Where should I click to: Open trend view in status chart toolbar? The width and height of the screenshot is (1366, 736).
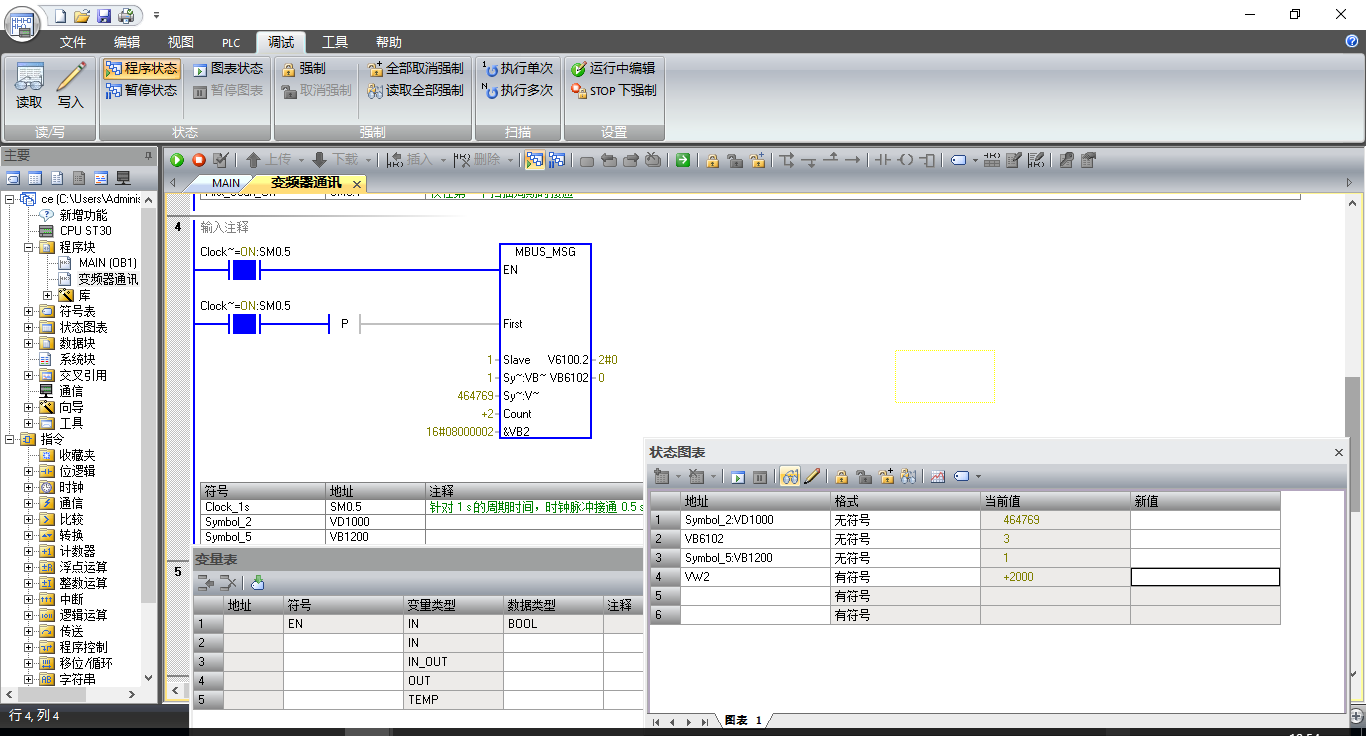937,477
